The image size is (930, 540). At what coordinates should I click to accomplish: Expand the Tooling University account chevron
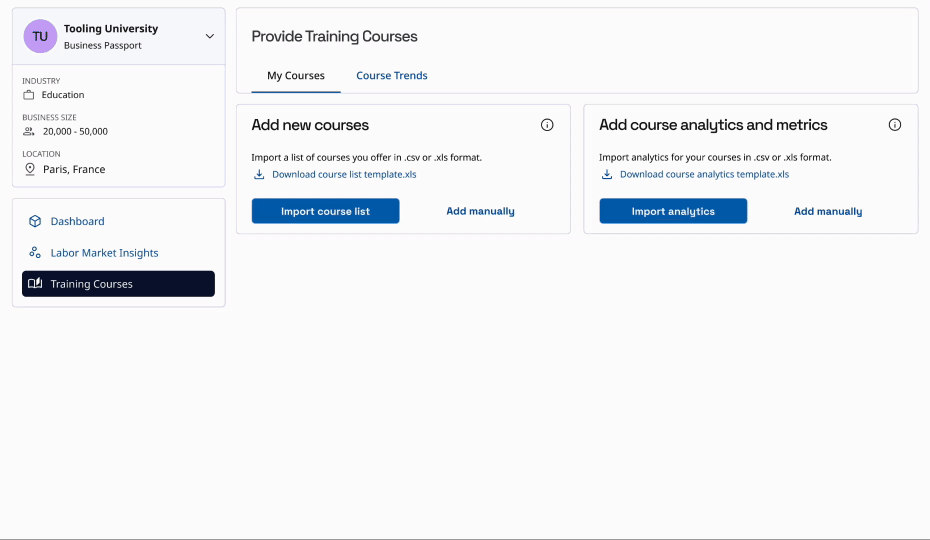(x=209, y=36)
